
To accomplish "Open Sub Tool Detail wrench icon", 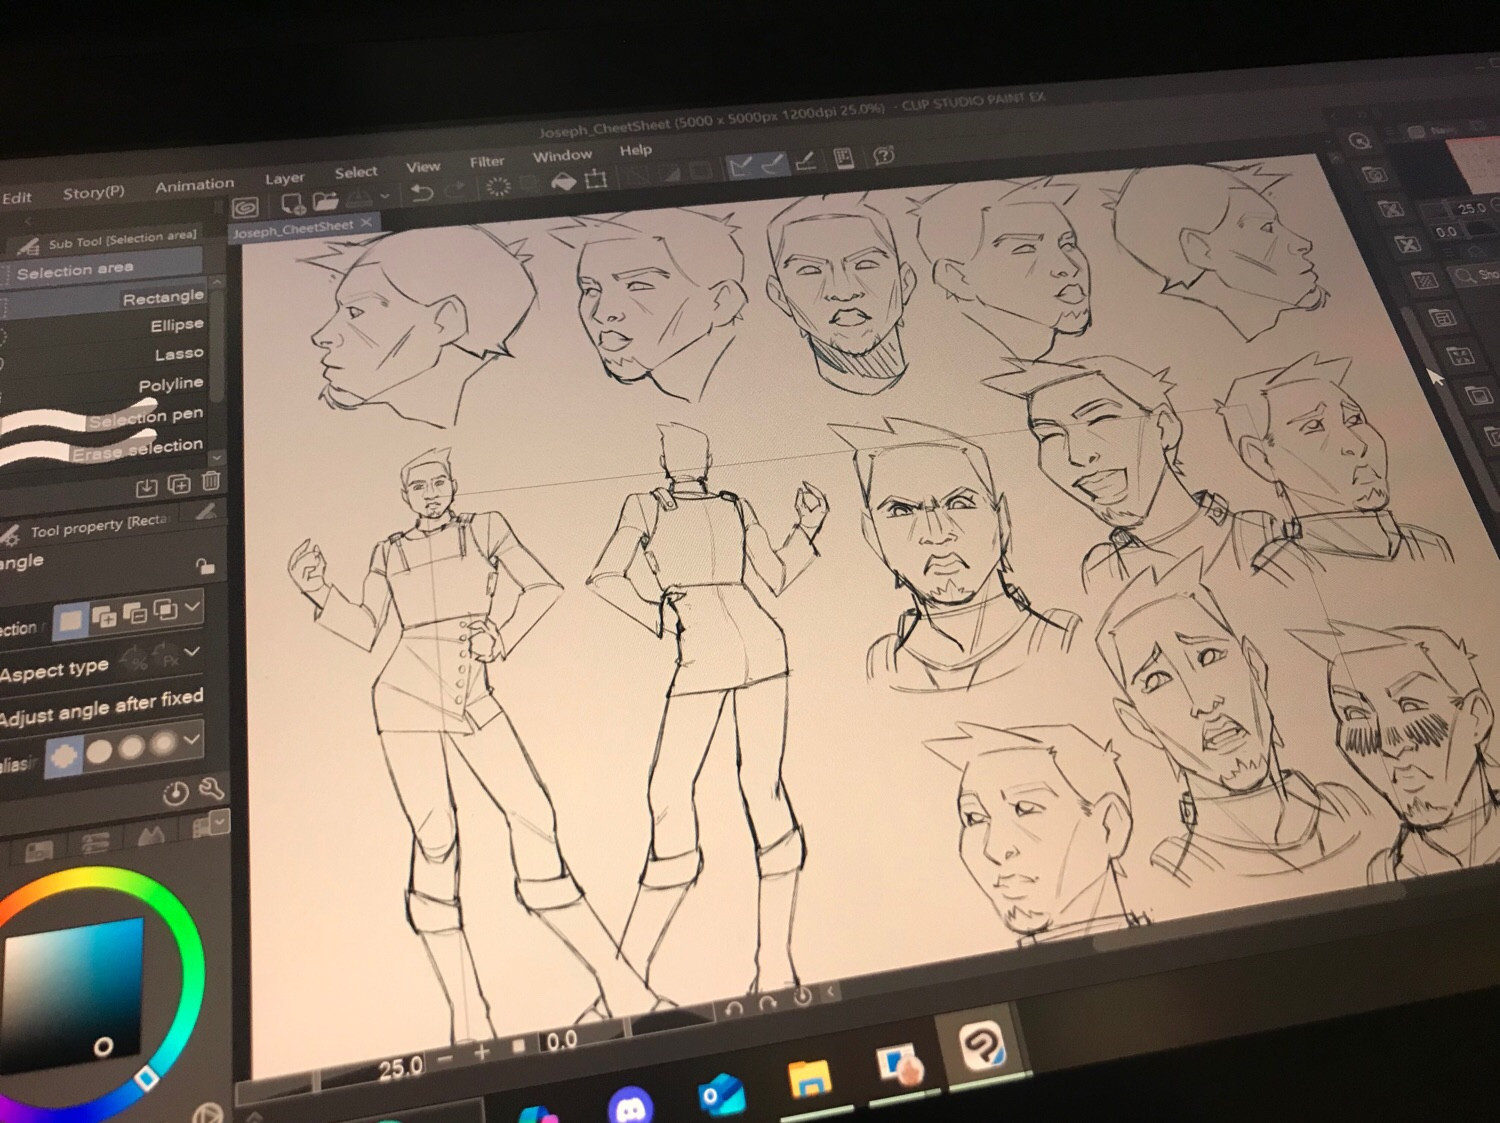I will coord(211,789).
